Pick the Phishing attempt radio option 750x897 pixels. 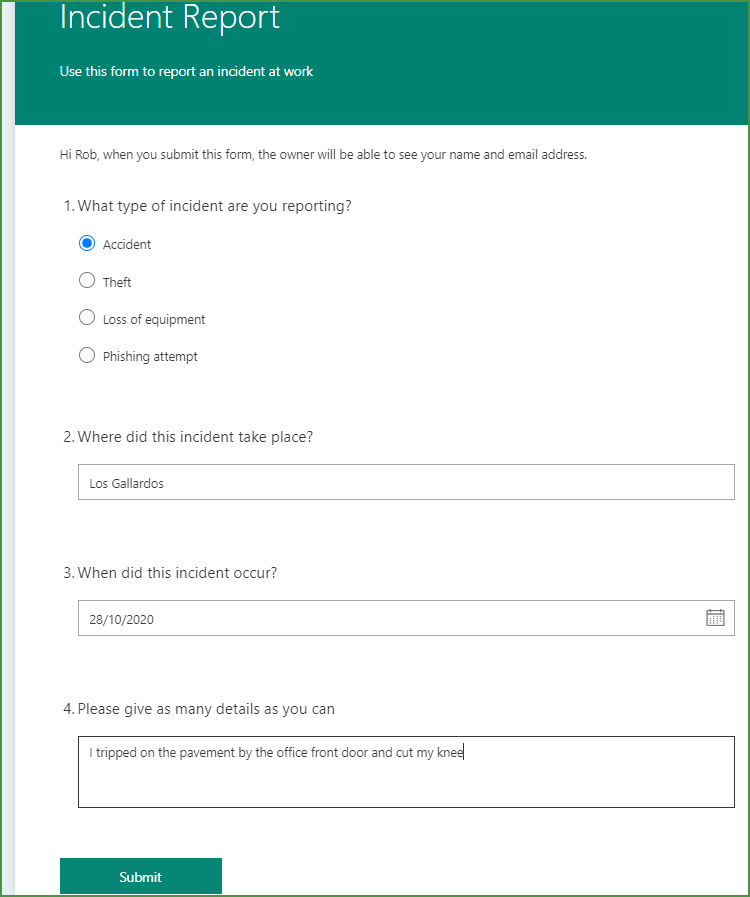[87, 355]
